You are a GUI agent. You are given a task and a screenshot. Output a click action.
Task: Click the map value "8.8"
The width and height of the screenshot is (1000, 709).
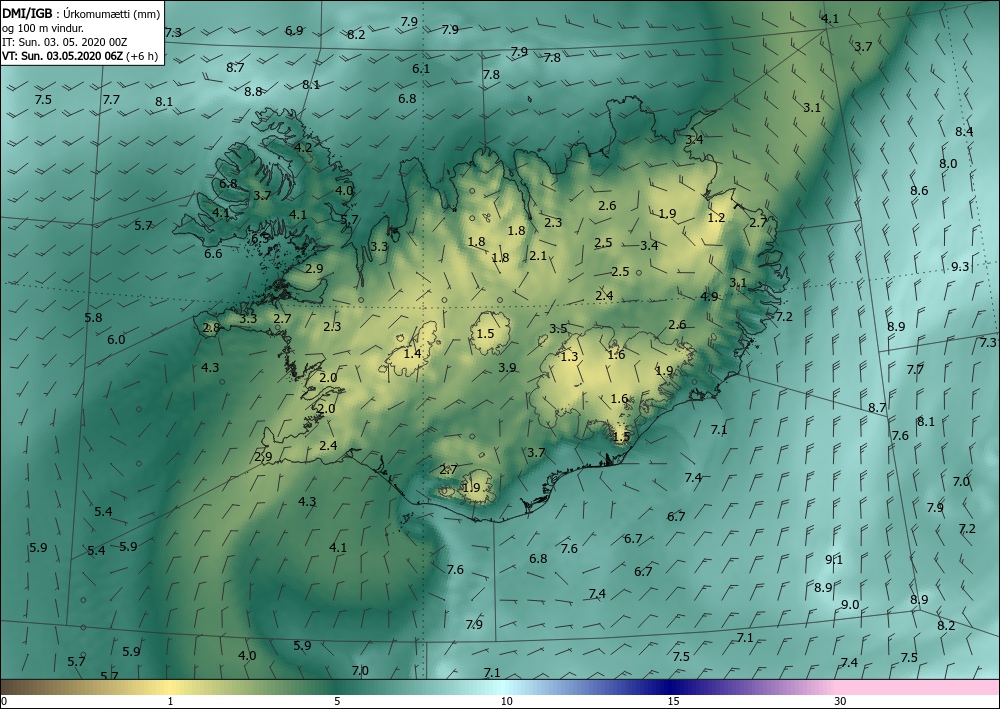click(x=253, y=91)
